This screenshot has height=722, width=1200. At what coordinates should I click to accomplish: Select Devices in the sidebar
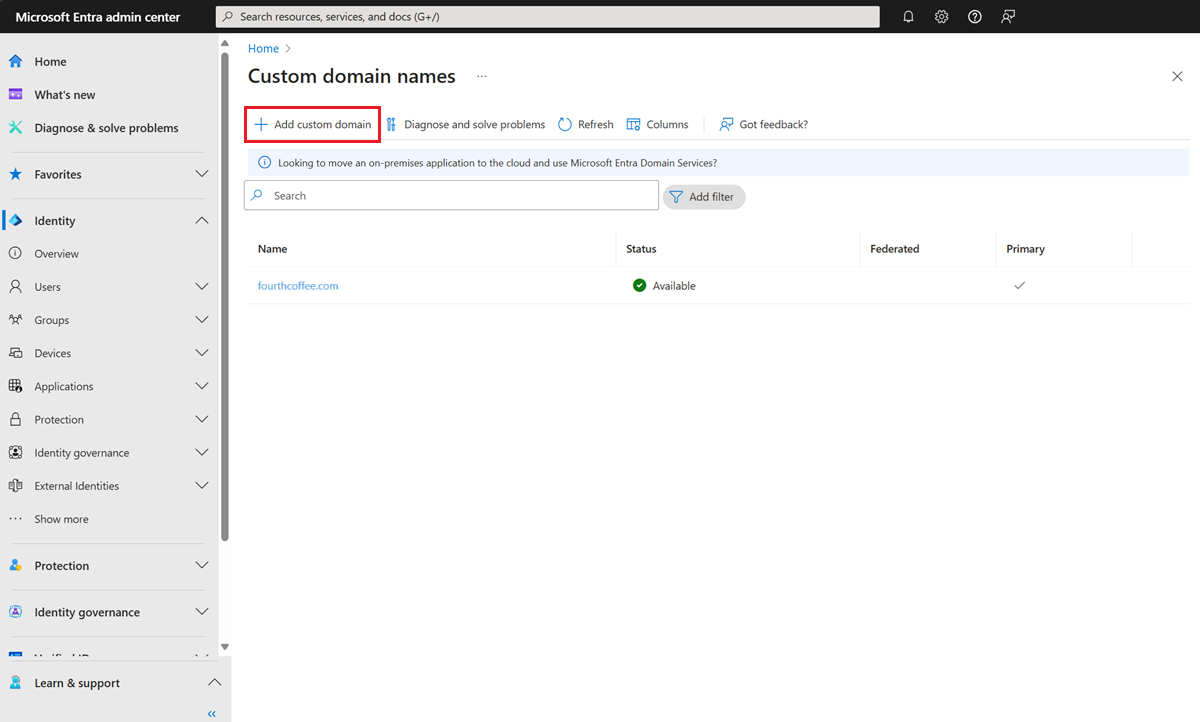coord(50,352)
